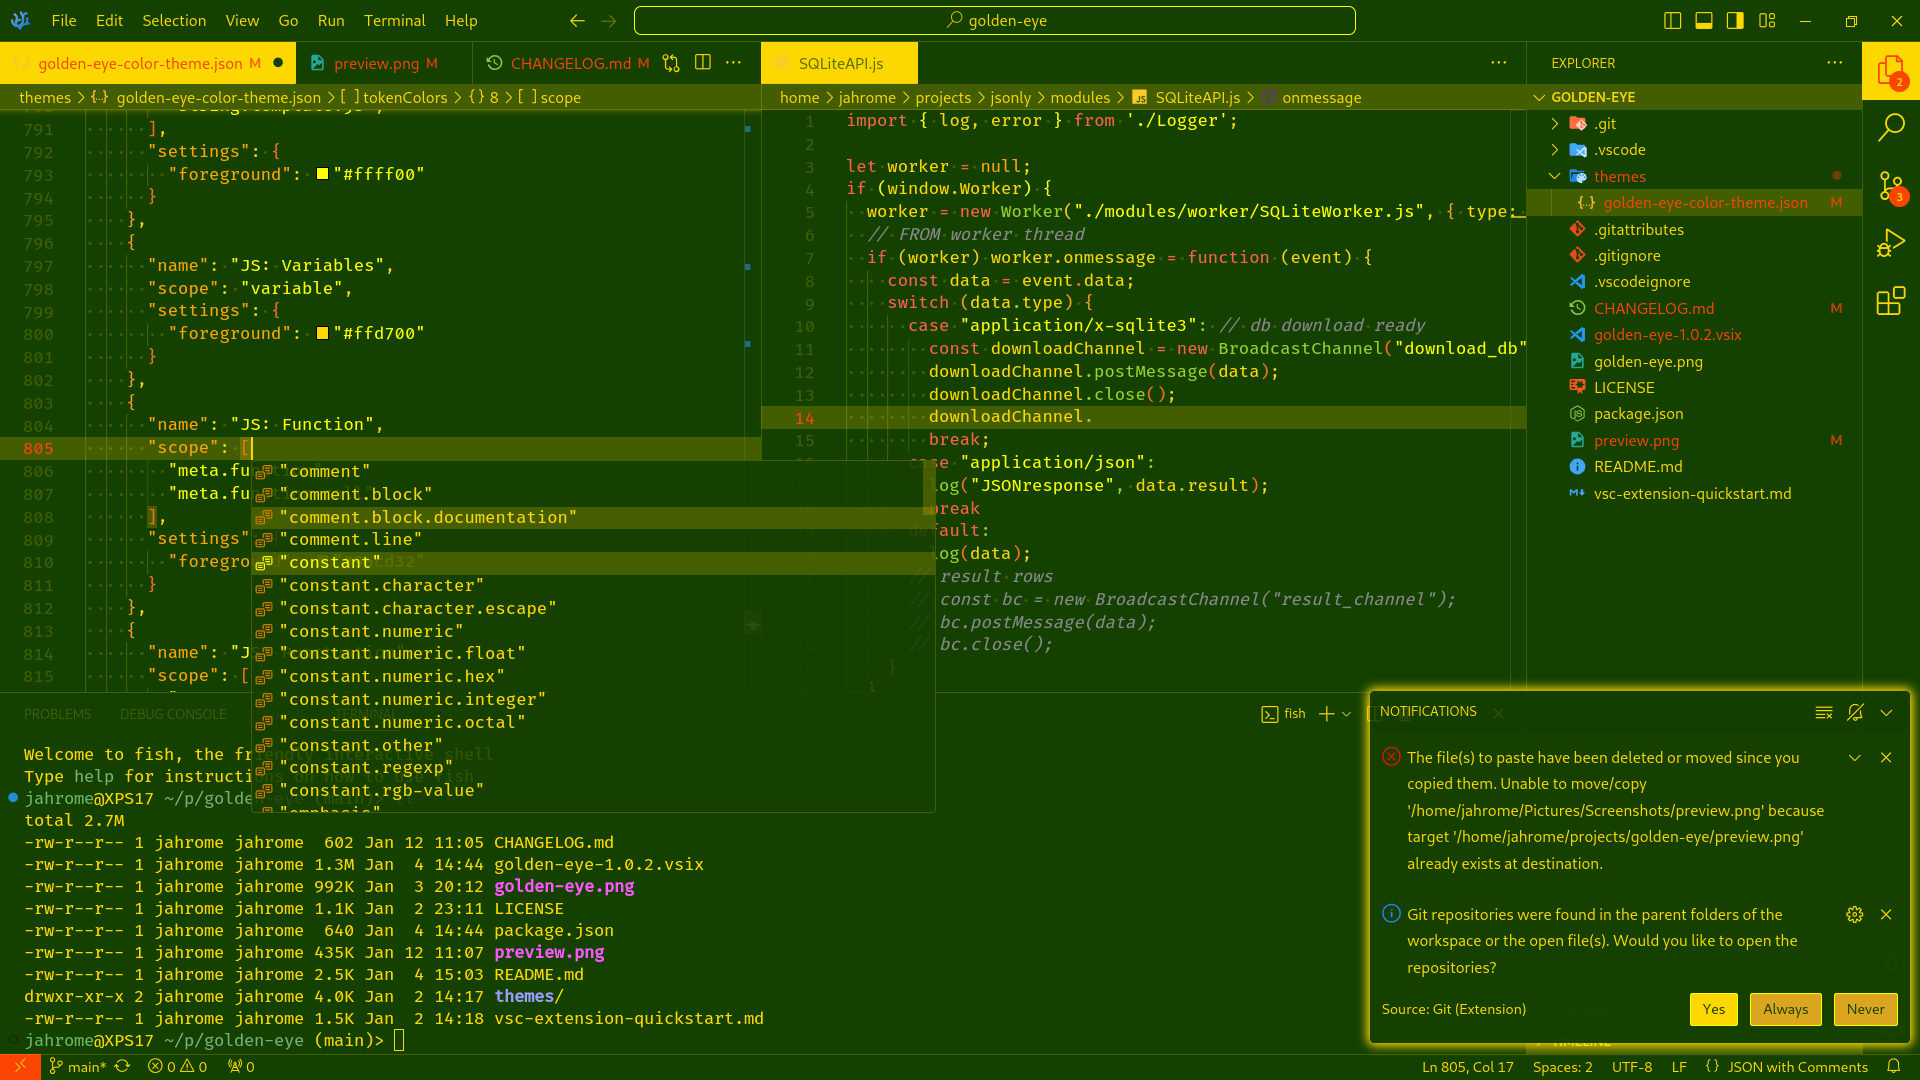Switch to the CHANGELOG.md tab
The image size is (1920, 1080).
pyautogui.click(x=570, y=63)
